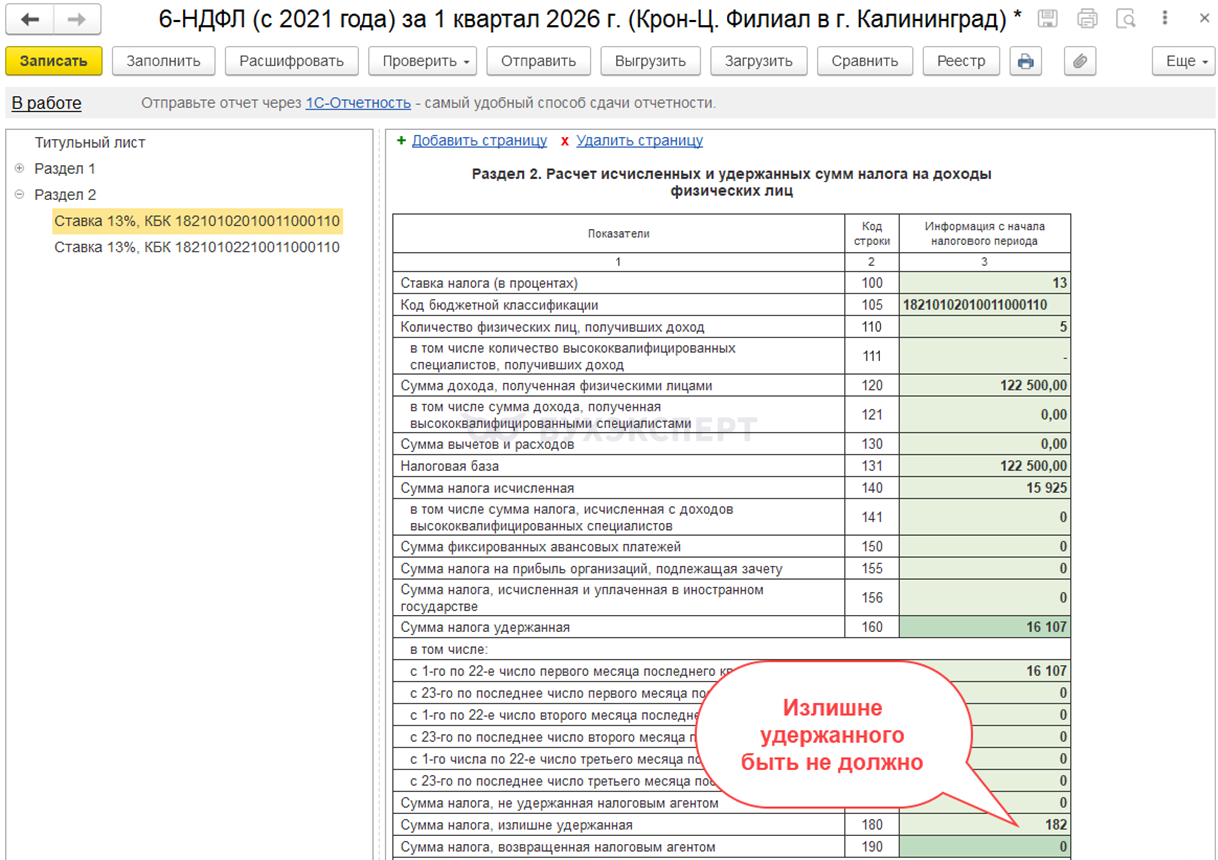
Task: Click the Заполнить button
Action: tap(163, 61)
